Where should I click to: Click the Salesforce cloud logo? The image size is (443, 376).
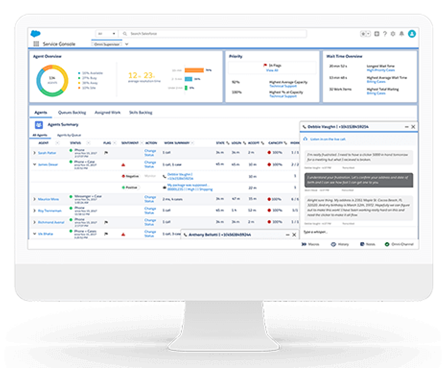(35, 33)
